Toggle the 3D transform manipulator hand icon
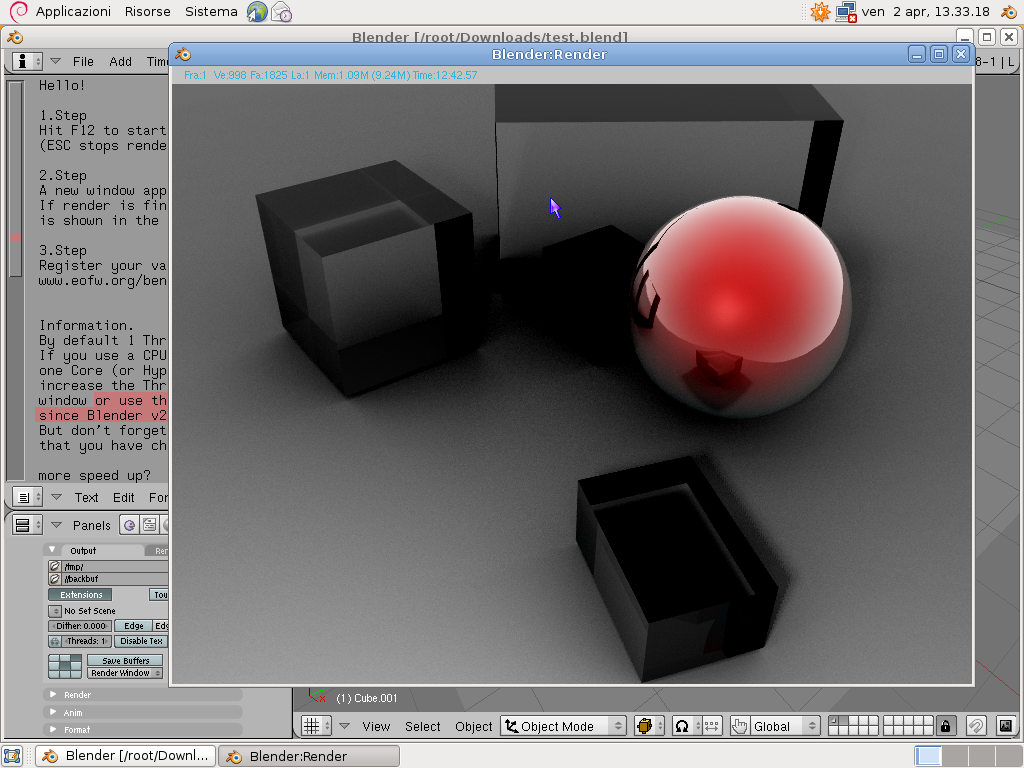The image size is (1024, 768). (739, 726)
